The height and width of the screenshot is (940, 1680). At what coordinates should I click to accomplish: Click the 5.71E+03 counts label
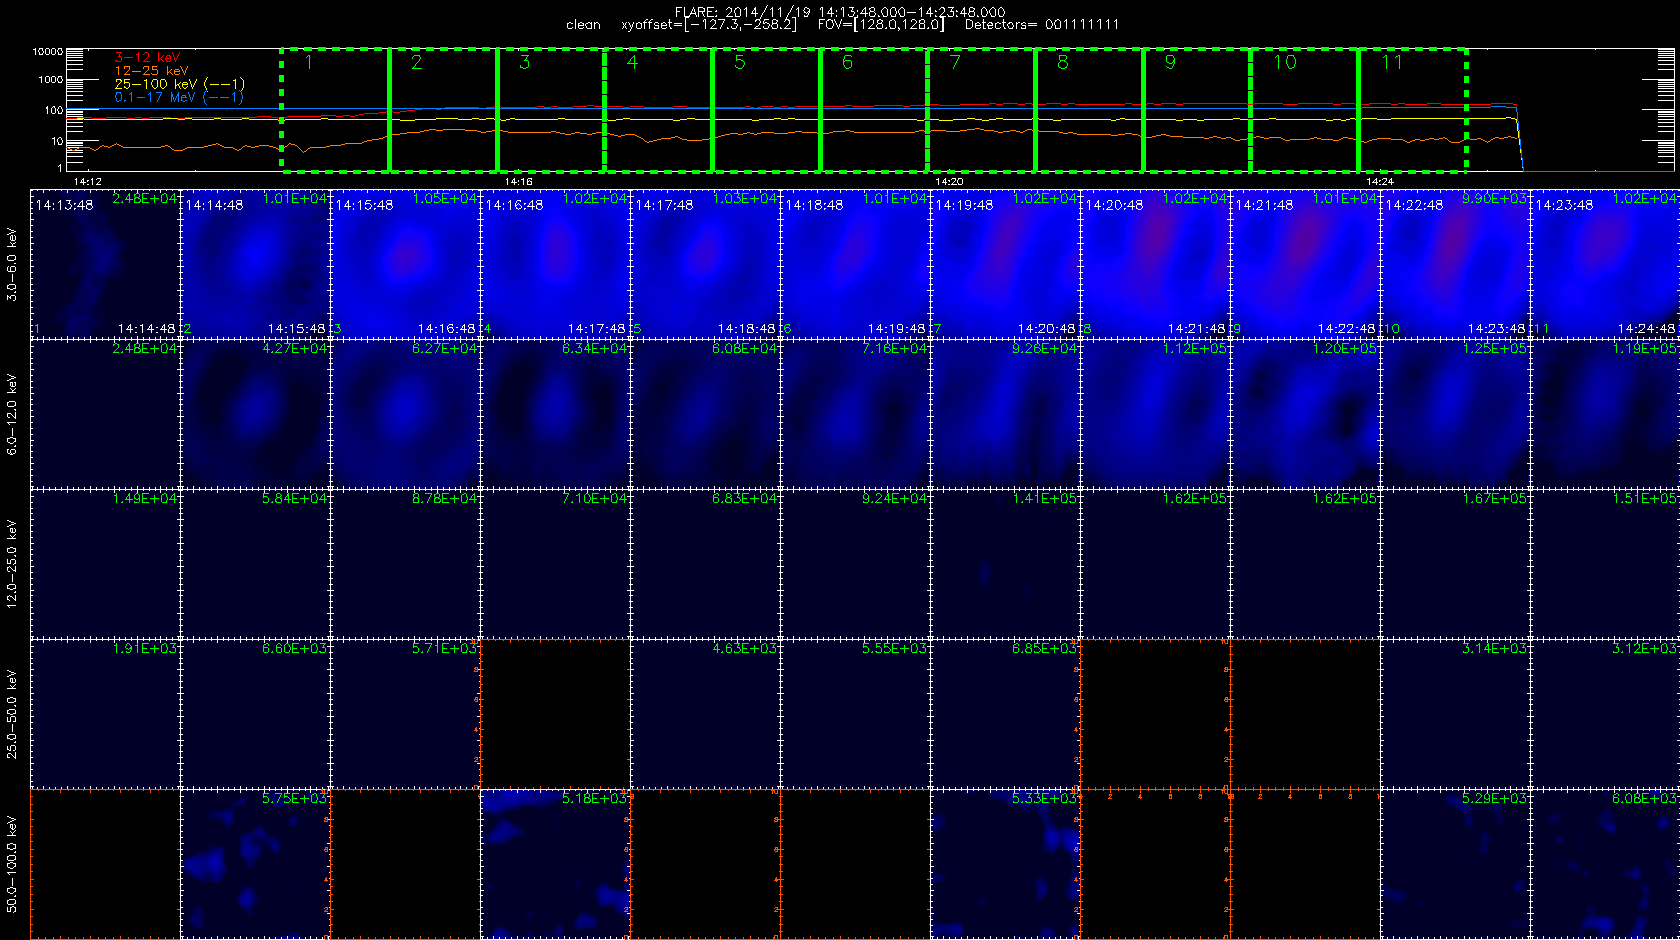pyautogui.click(x=444, y=649)
